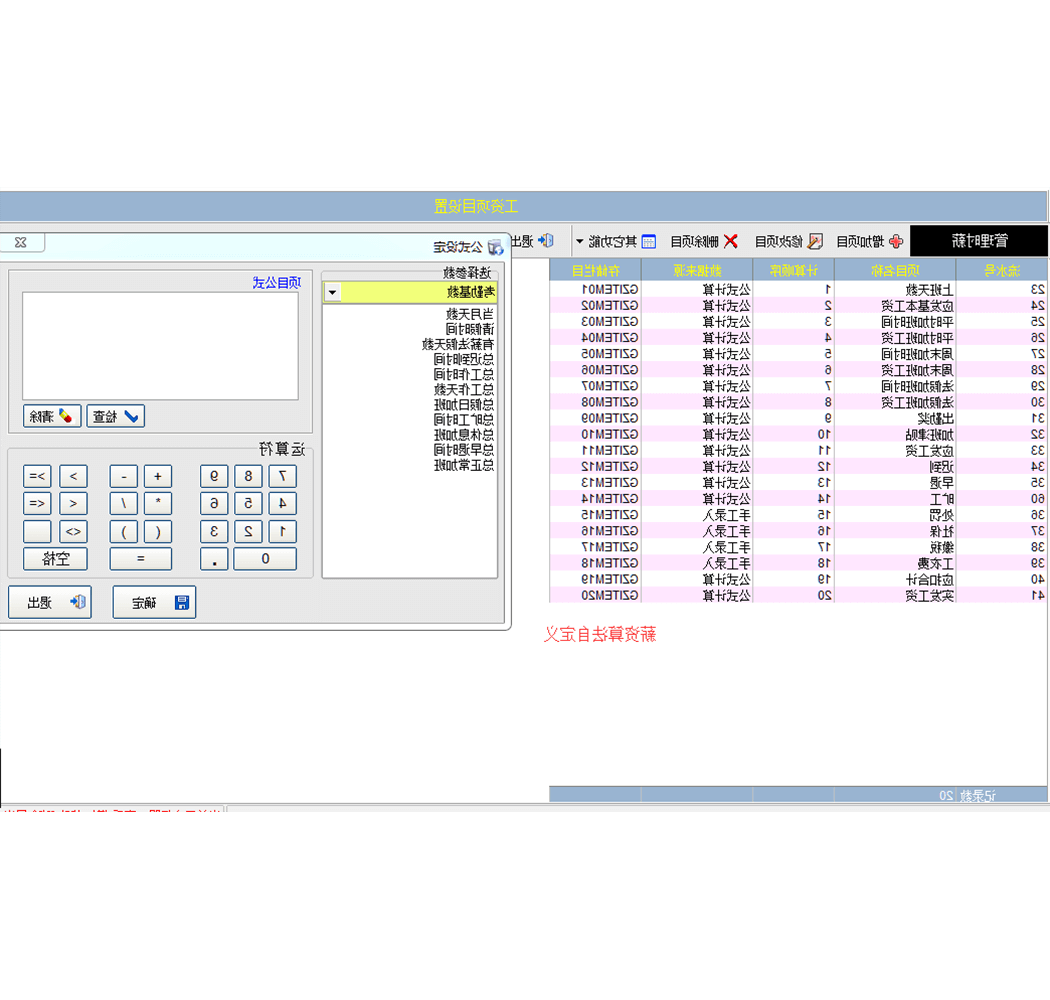Click the 项目名称 column header
The image size is (1050, 1000).
coord(894,270)
